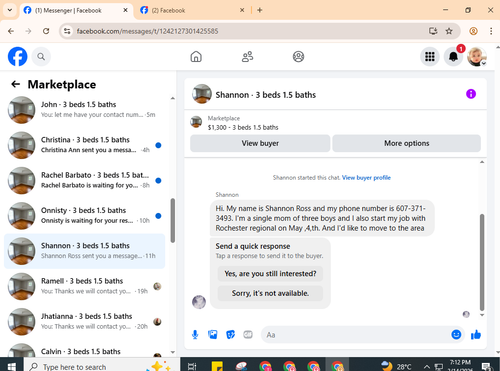The image size is (500, 371).
Task: Open the 28°C weather widget
Action: [x=396, y=366]
